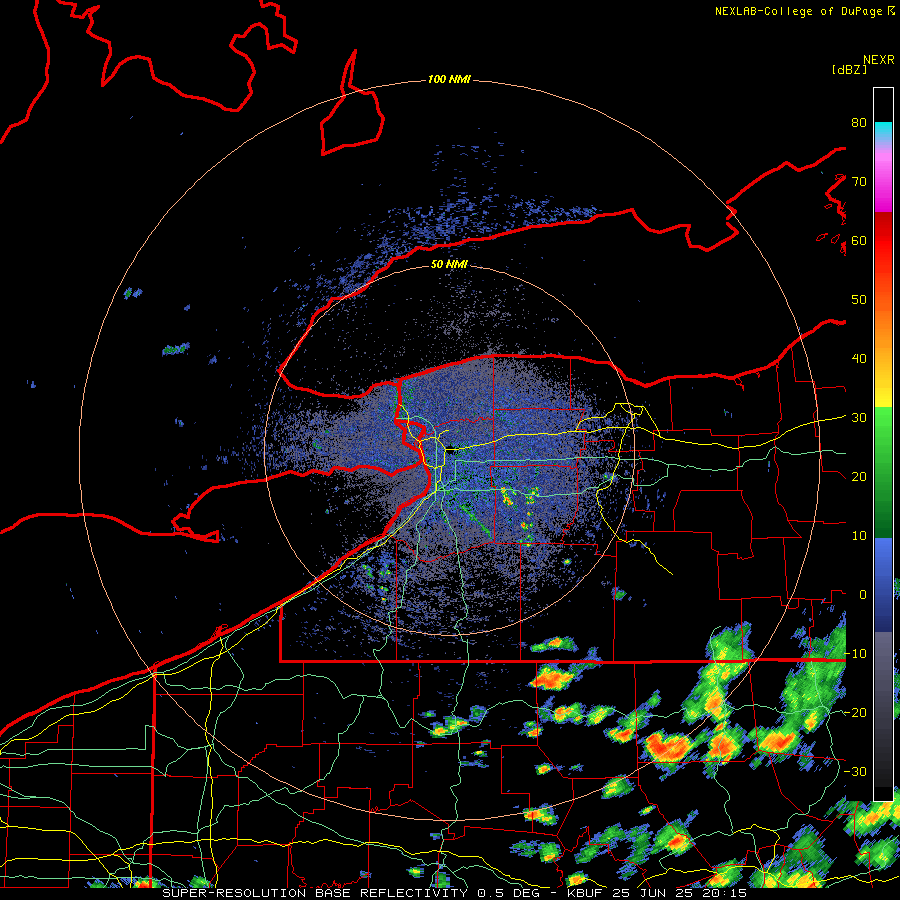The width and height of the screenshot is (900, 900).
Task: Click the 50 dBZ scale label
Action: pos(859,300)
